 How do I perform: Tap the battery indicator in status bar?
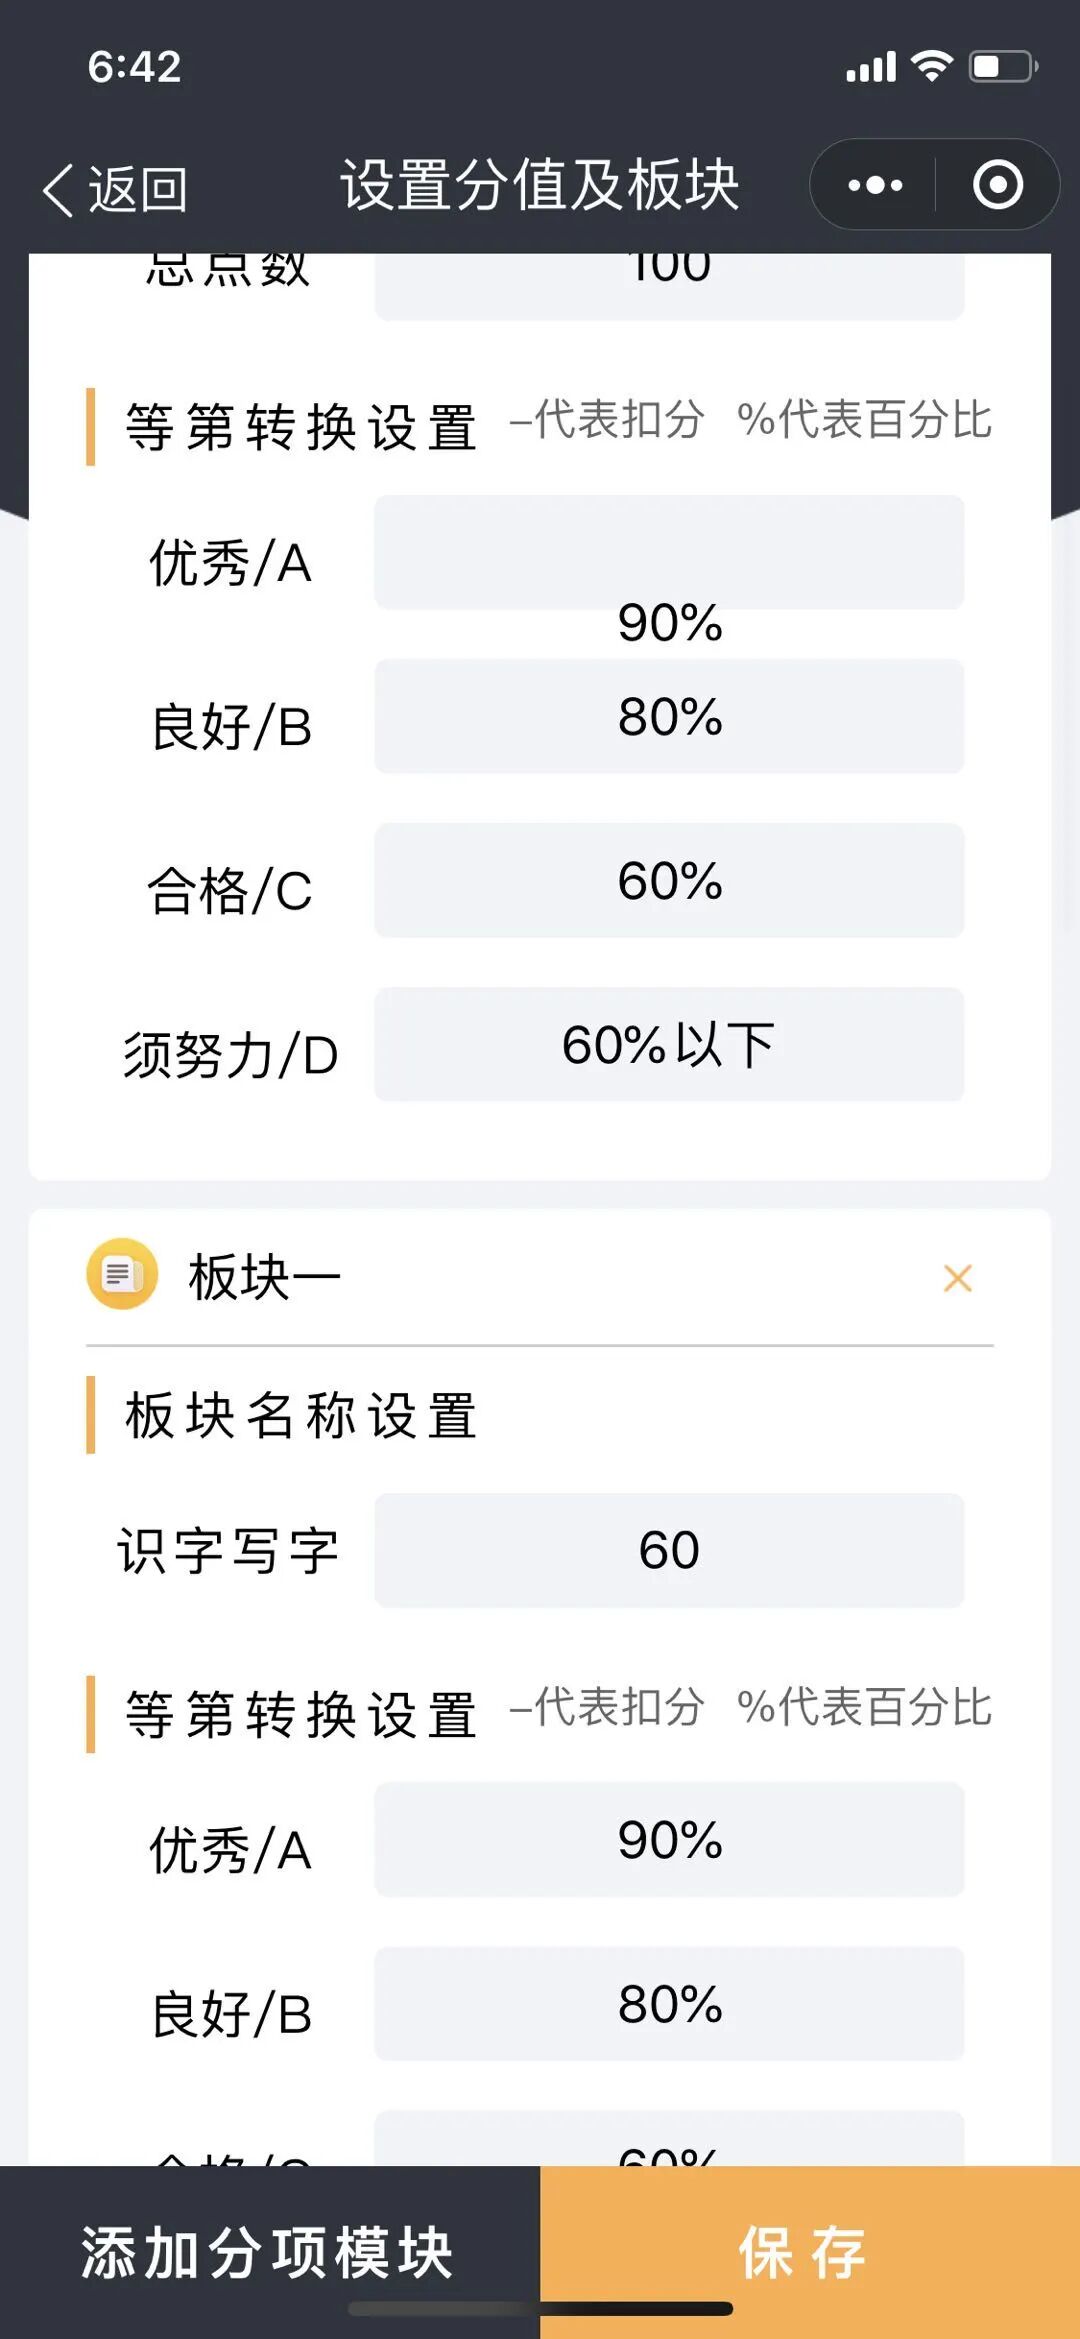[1003, 66]
